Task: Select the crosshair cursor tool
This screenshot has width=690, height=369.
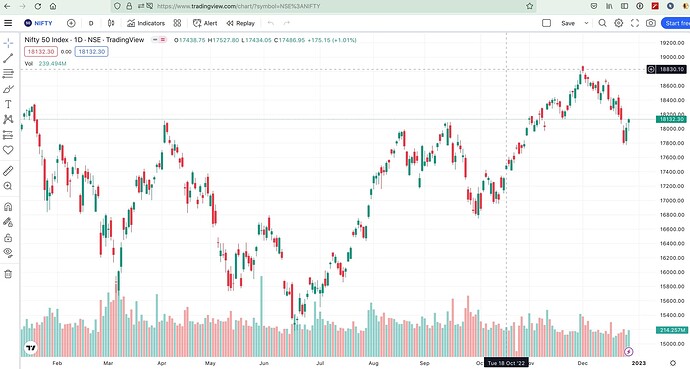Action: pos(8,43)
